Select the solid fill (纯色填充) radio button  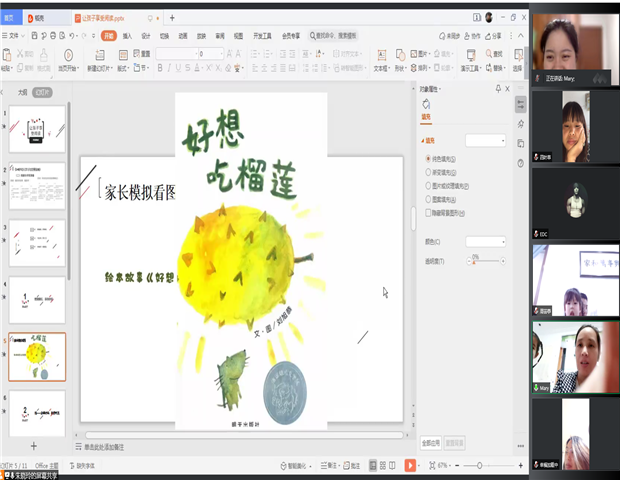point(428,158)
